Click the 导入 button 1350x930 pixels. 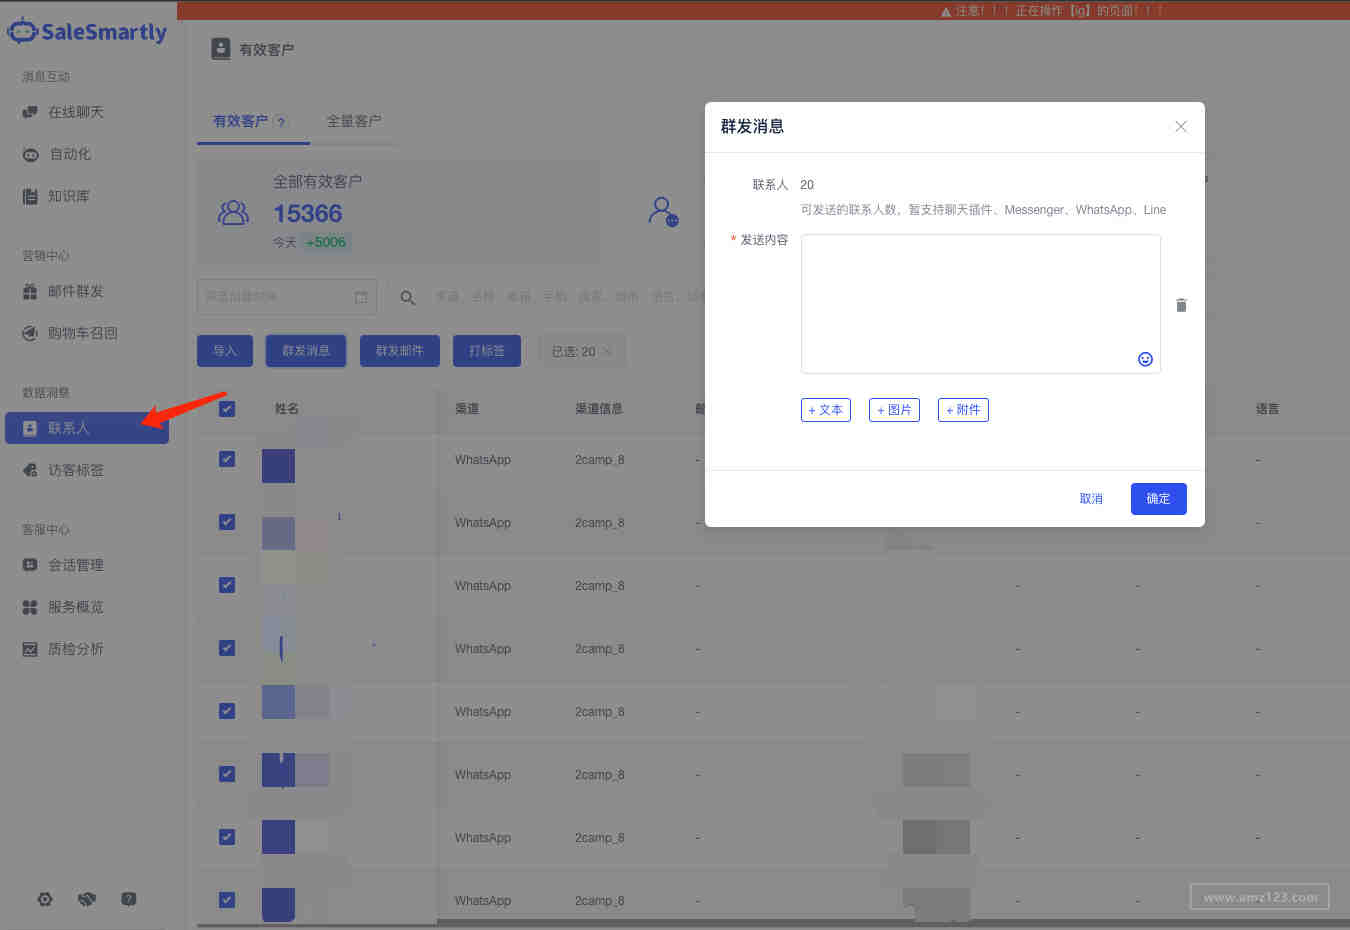[x=225, y=351]
